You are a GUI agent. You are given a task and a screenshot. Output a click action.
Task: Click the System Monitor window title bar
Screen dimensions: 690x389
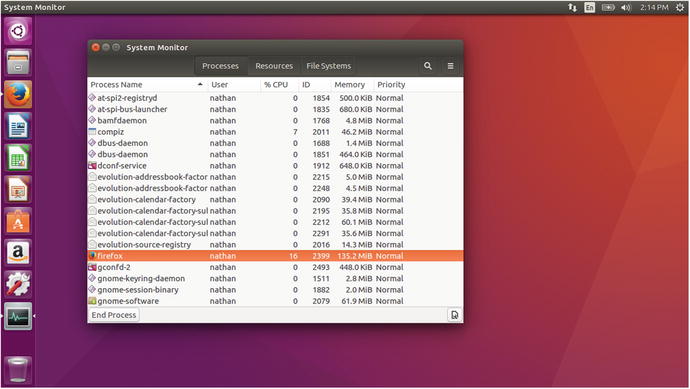tap(275, 48)
